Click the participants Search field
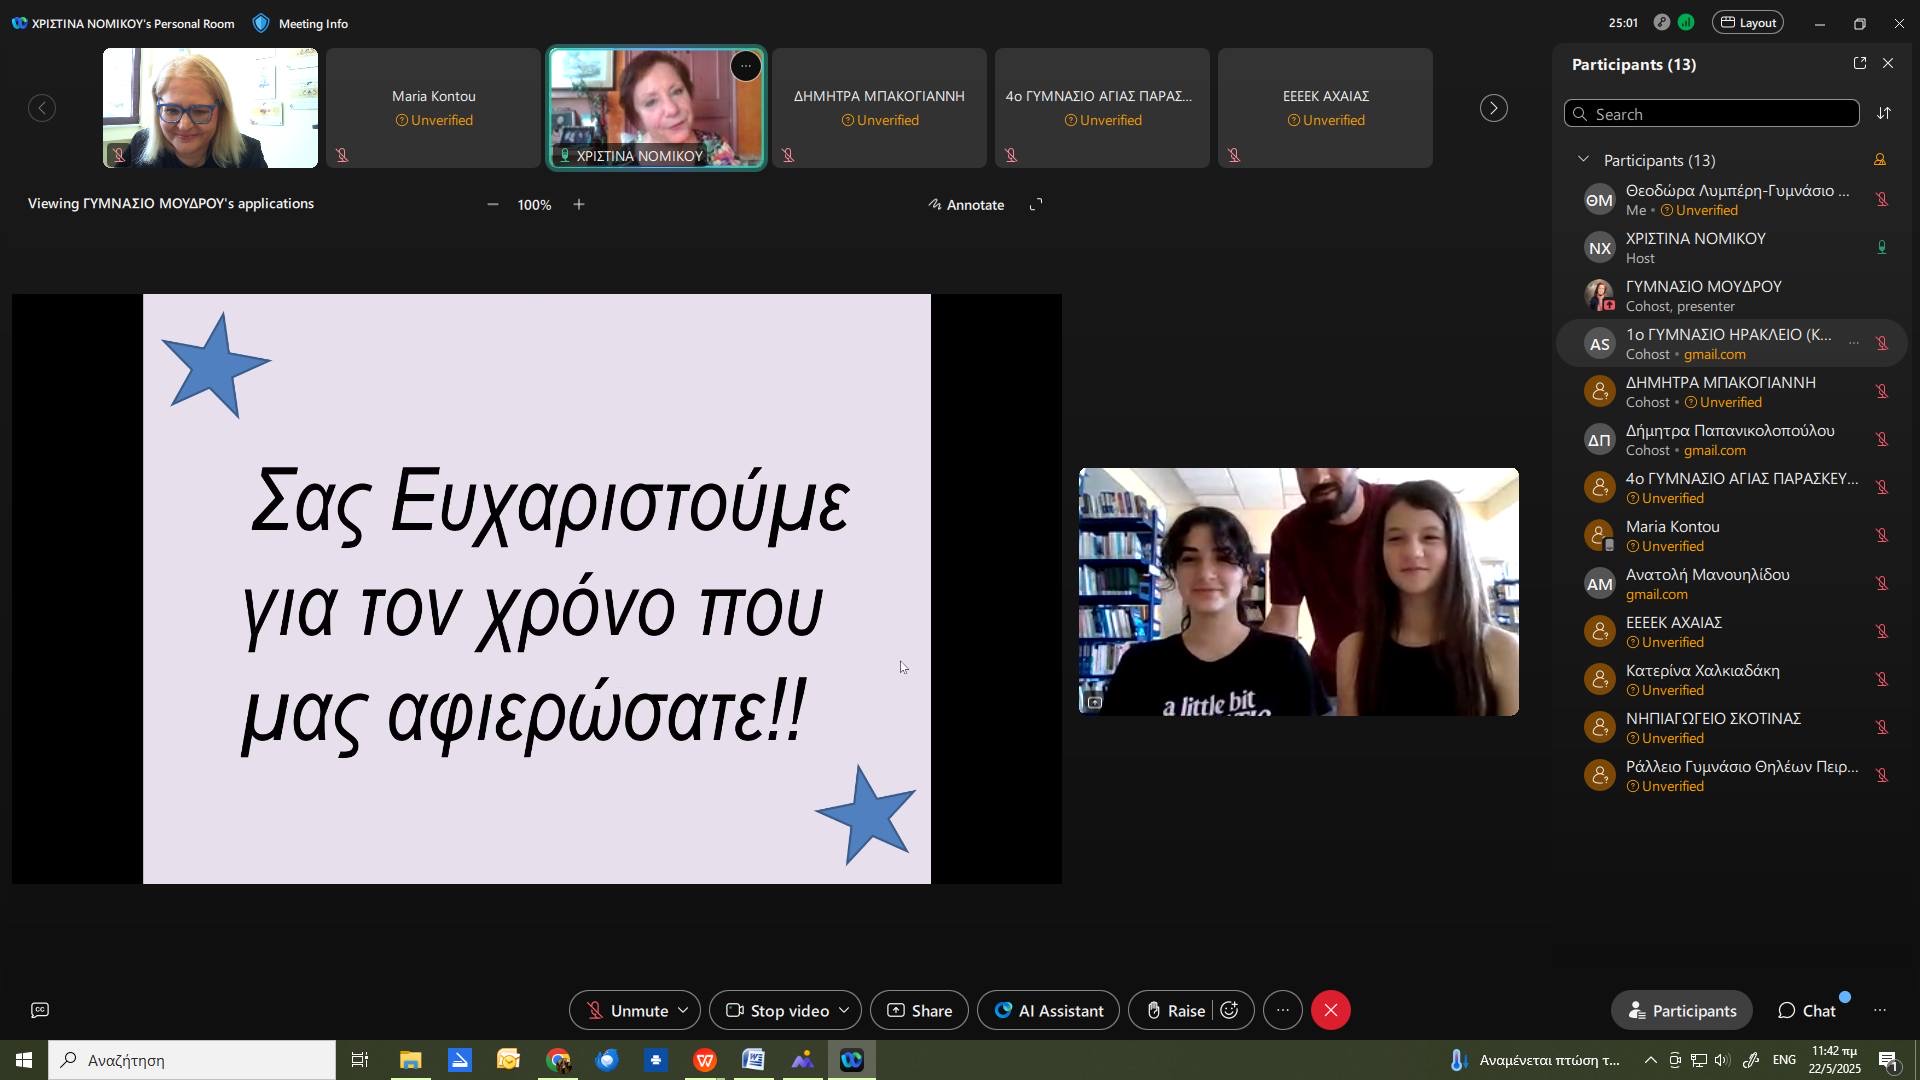The height and width of the screenshot is (1080, 1920). (1712, 114)
